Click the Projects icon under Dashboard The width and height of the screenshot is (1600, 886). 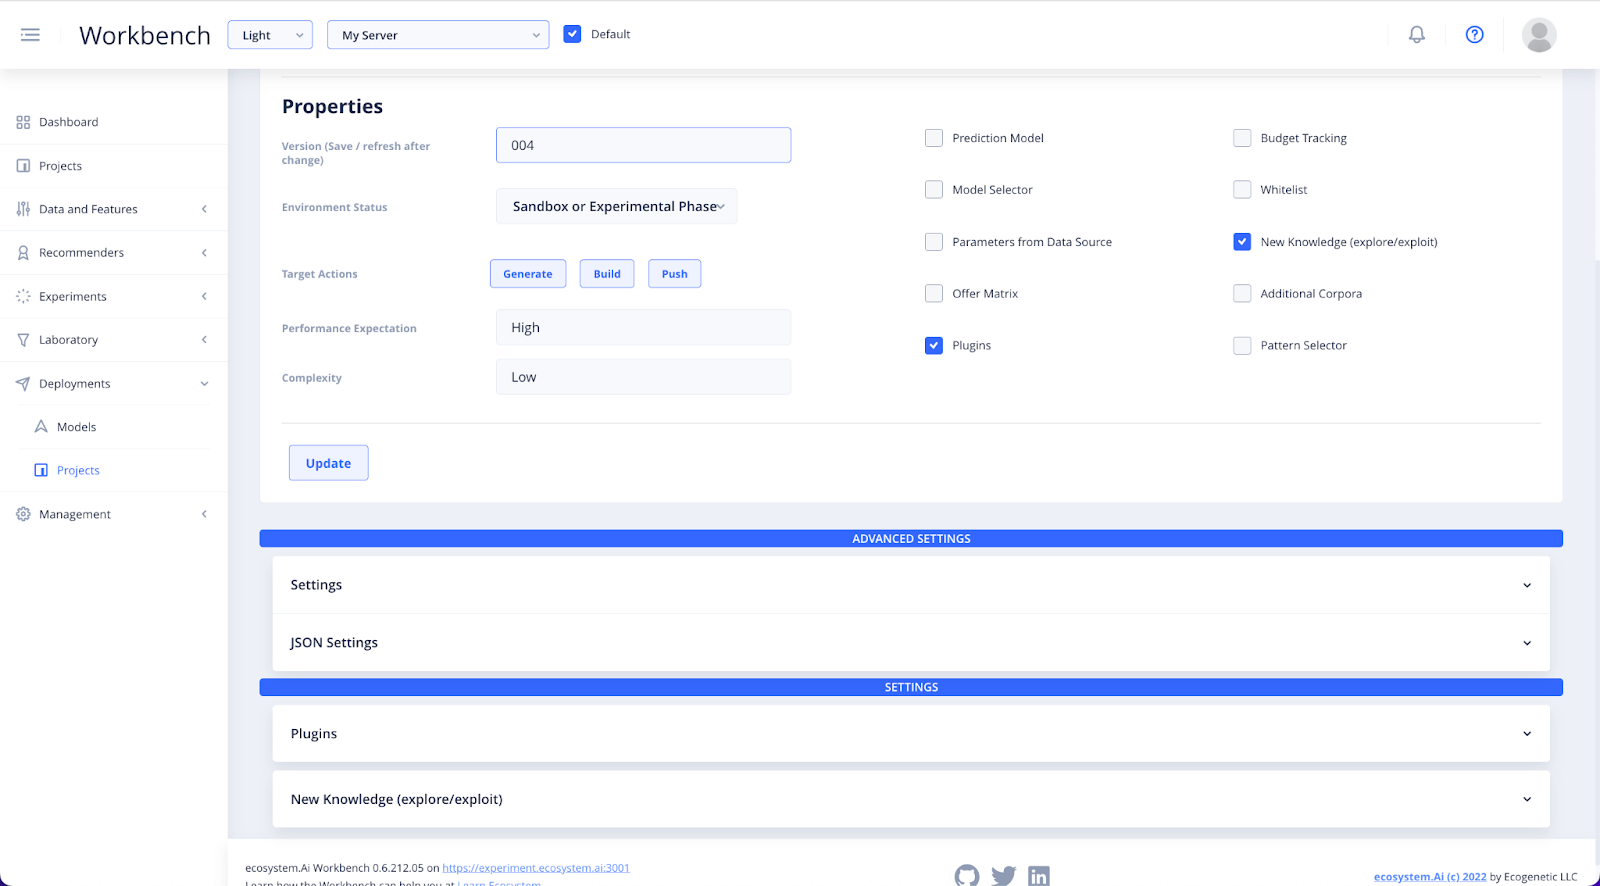(23, 166)
